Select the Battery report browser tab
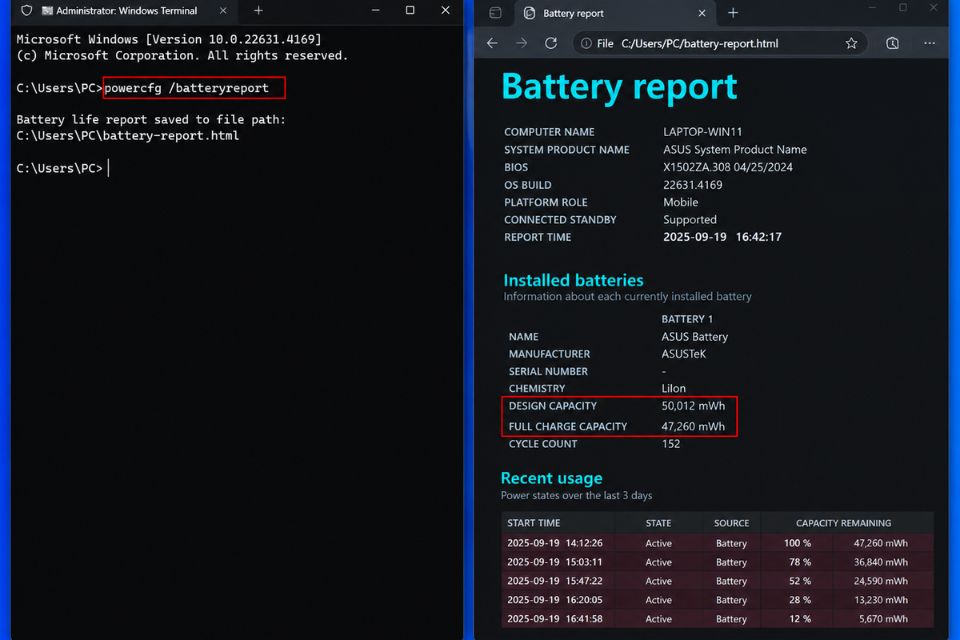Image resolution: width=960 pixels, height=640 pixels. [x=616, y=13]
